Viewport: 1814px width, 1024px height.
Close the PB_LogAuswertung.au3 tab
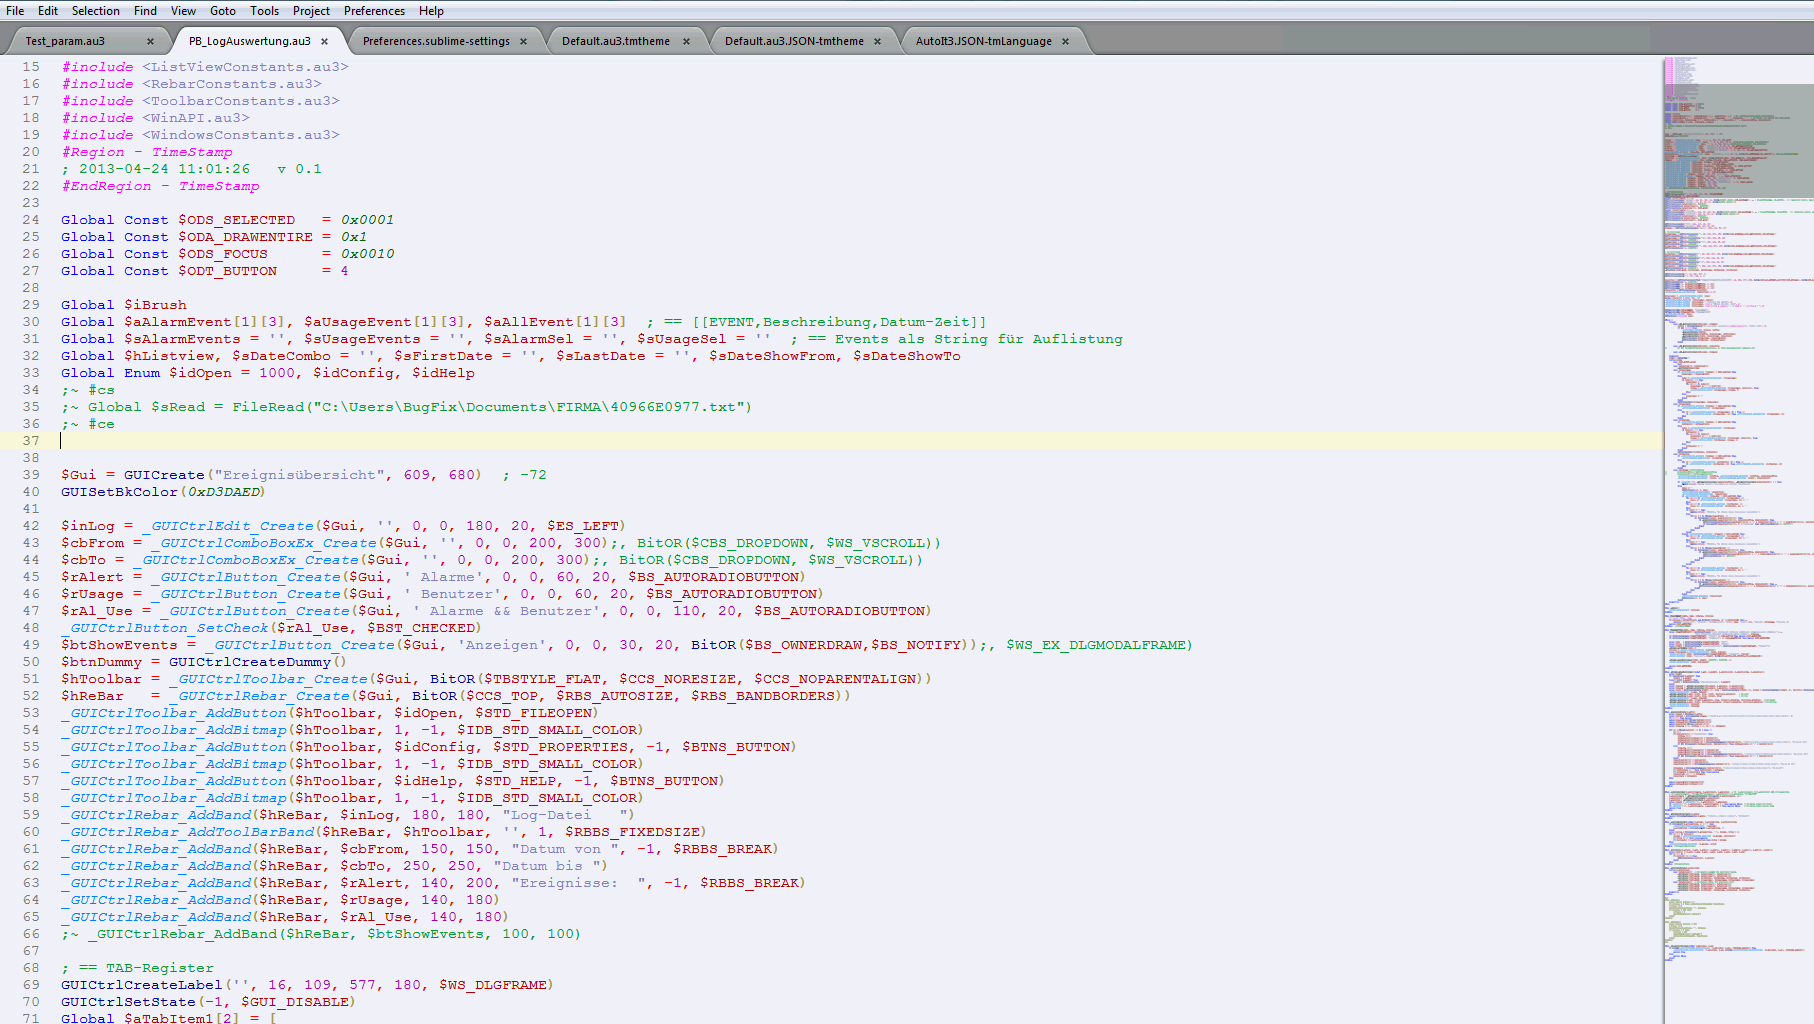coord(324,41)
